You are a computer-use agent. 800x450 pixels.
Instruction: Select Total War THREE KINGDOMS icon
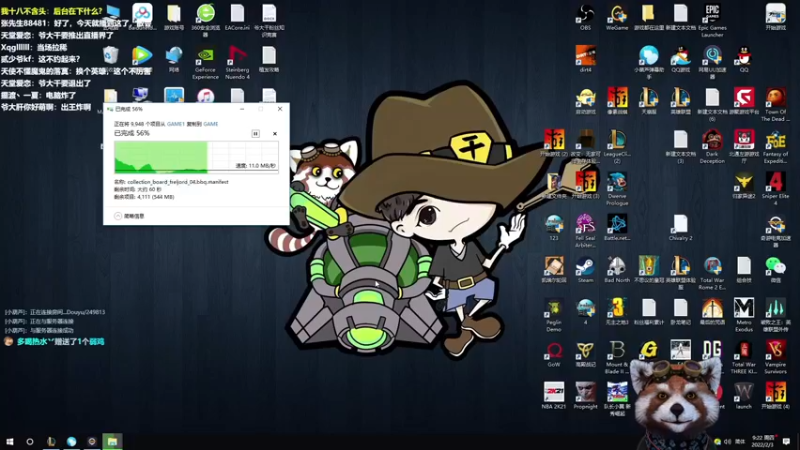coord(744,351)
